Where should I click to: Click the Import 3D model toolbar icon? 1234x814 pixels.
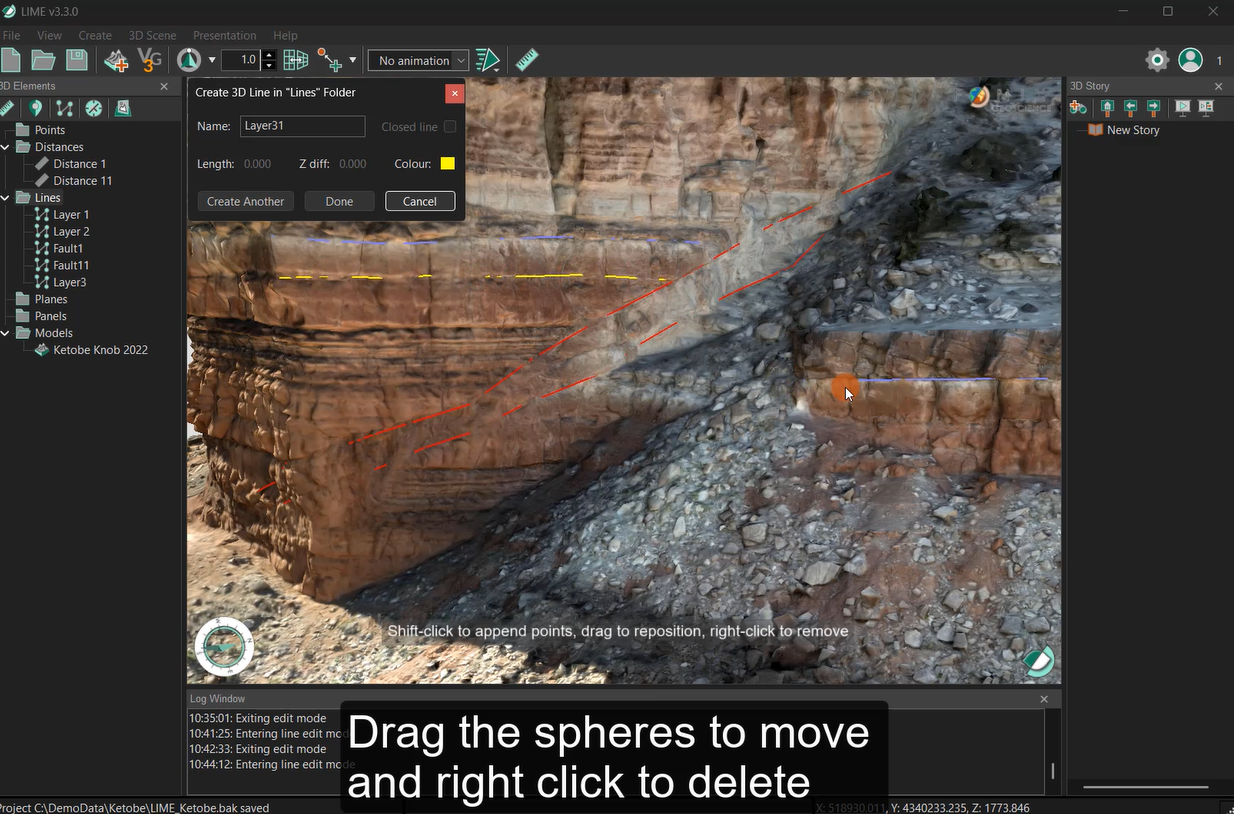pyautogui.click(x=116, y=60)
